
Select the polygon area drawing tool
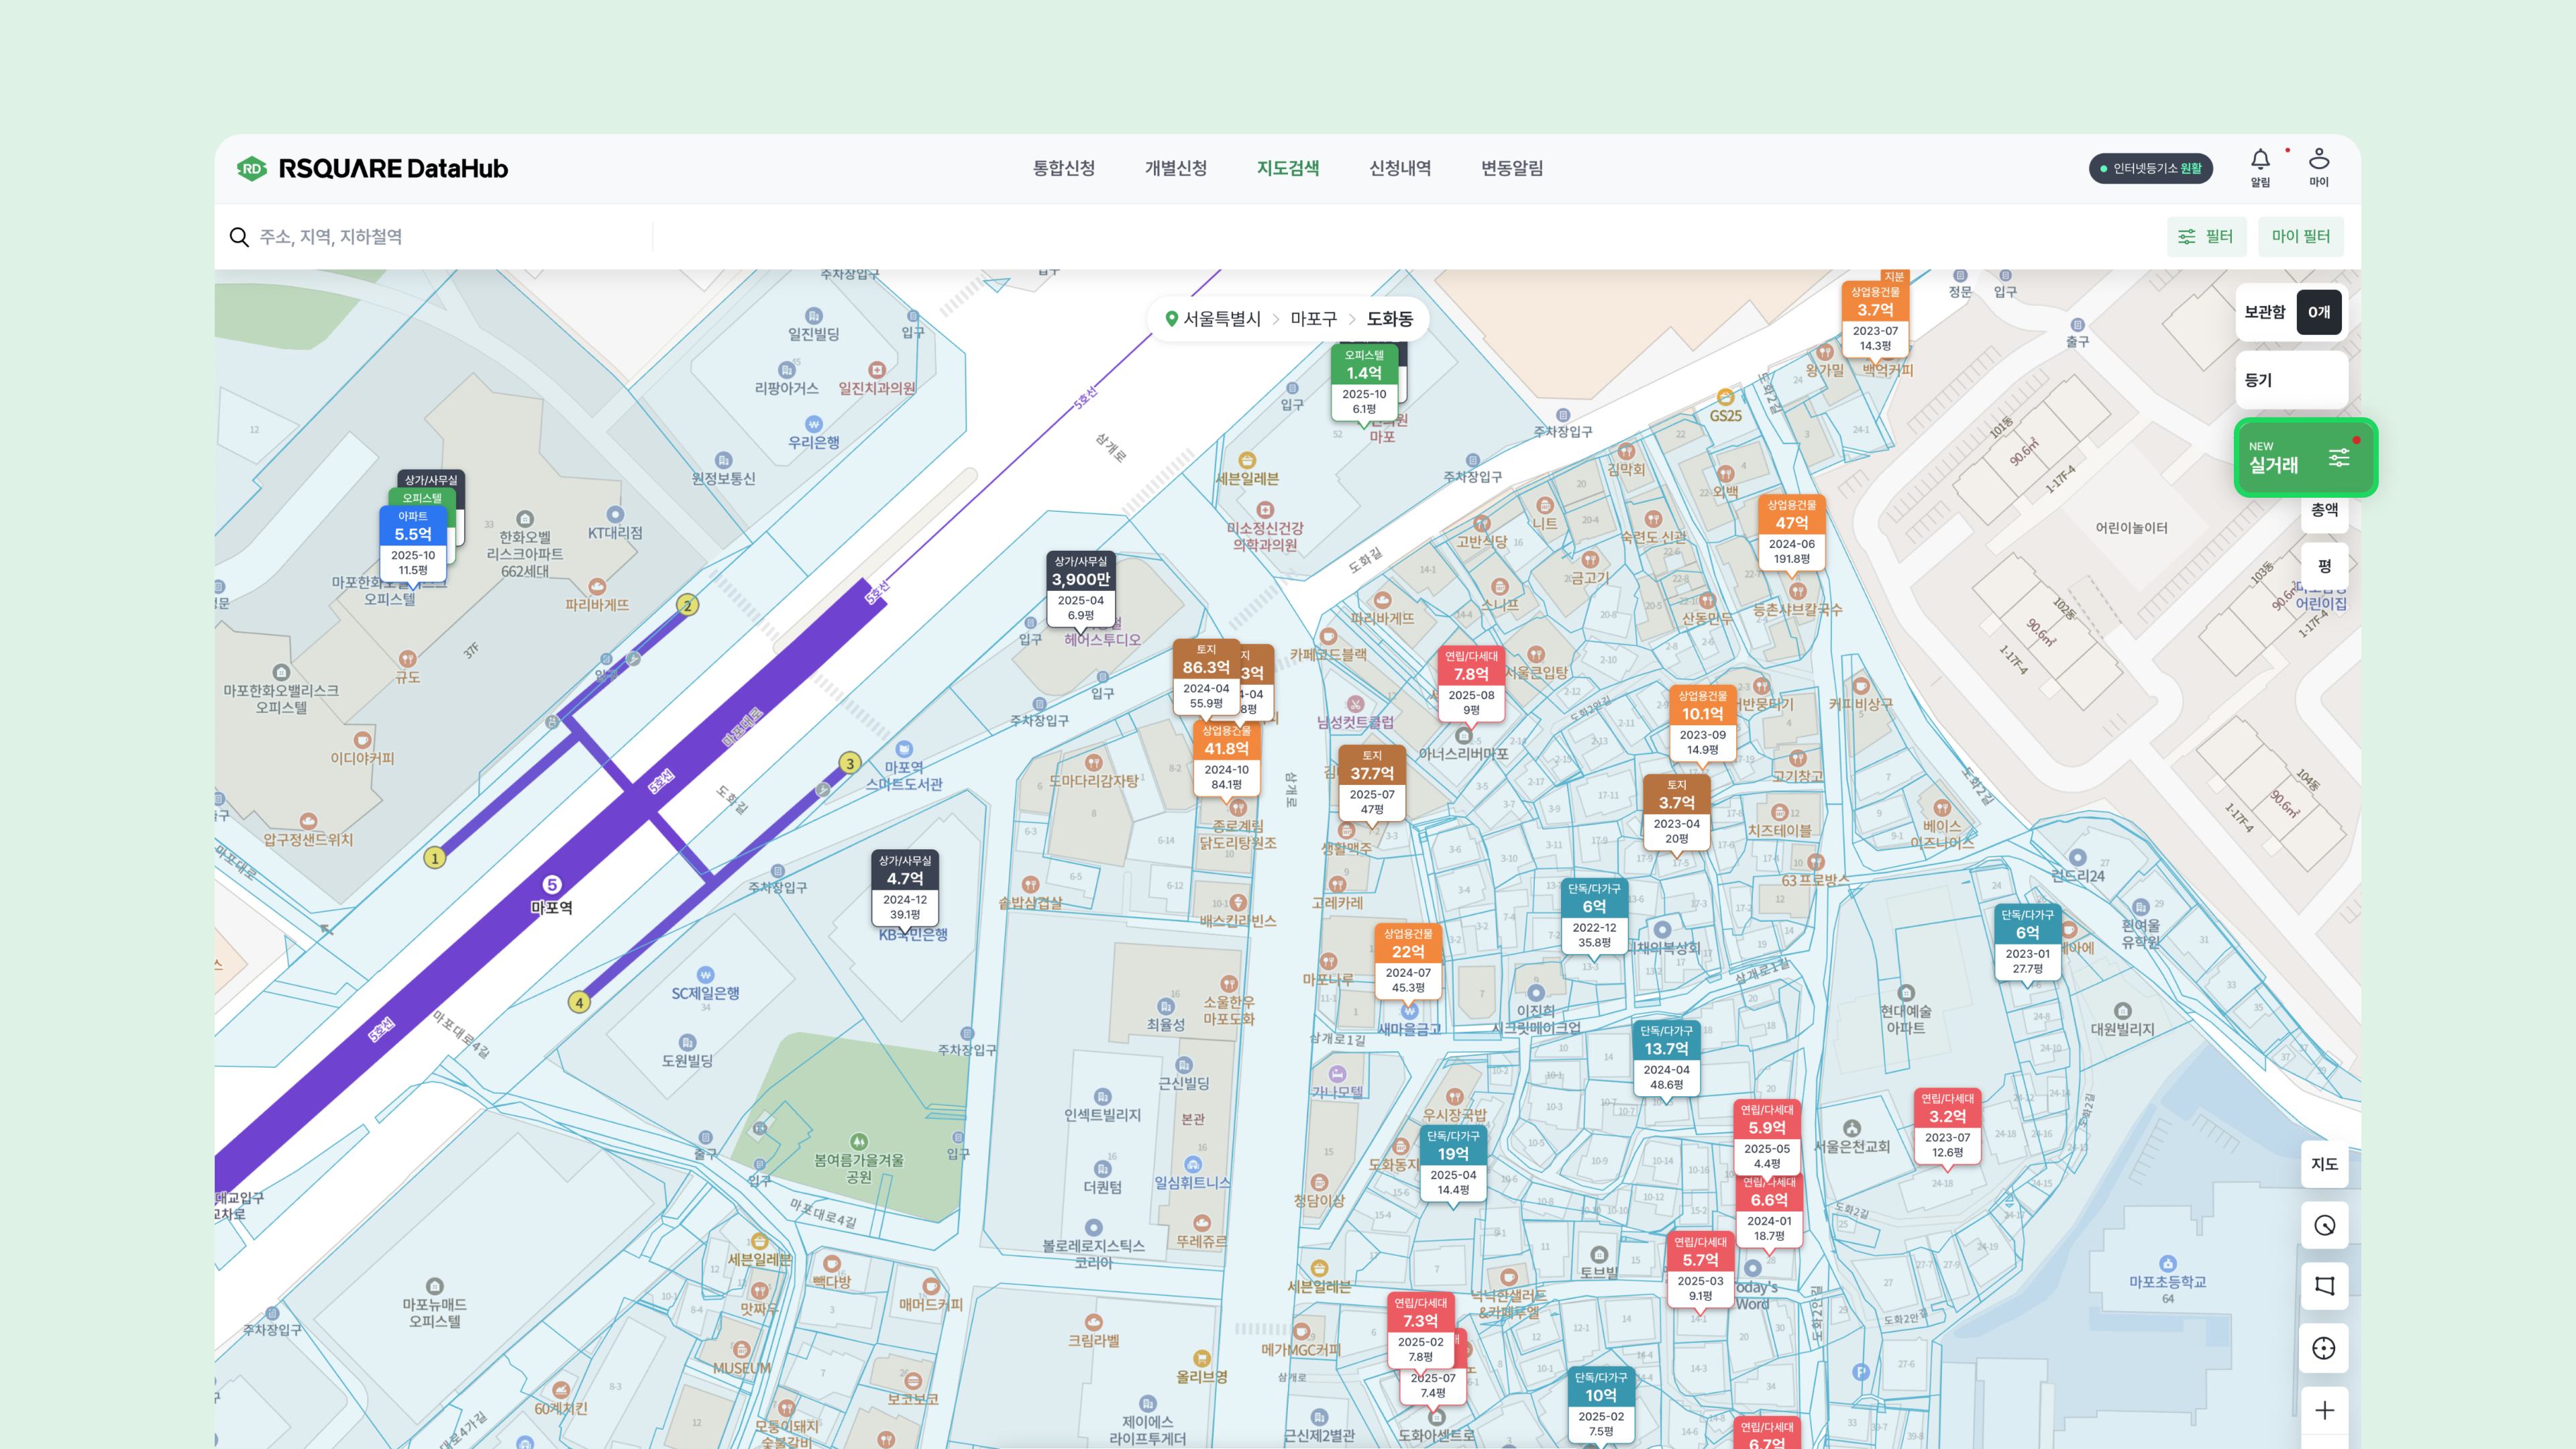(x=2324, y=1286)
